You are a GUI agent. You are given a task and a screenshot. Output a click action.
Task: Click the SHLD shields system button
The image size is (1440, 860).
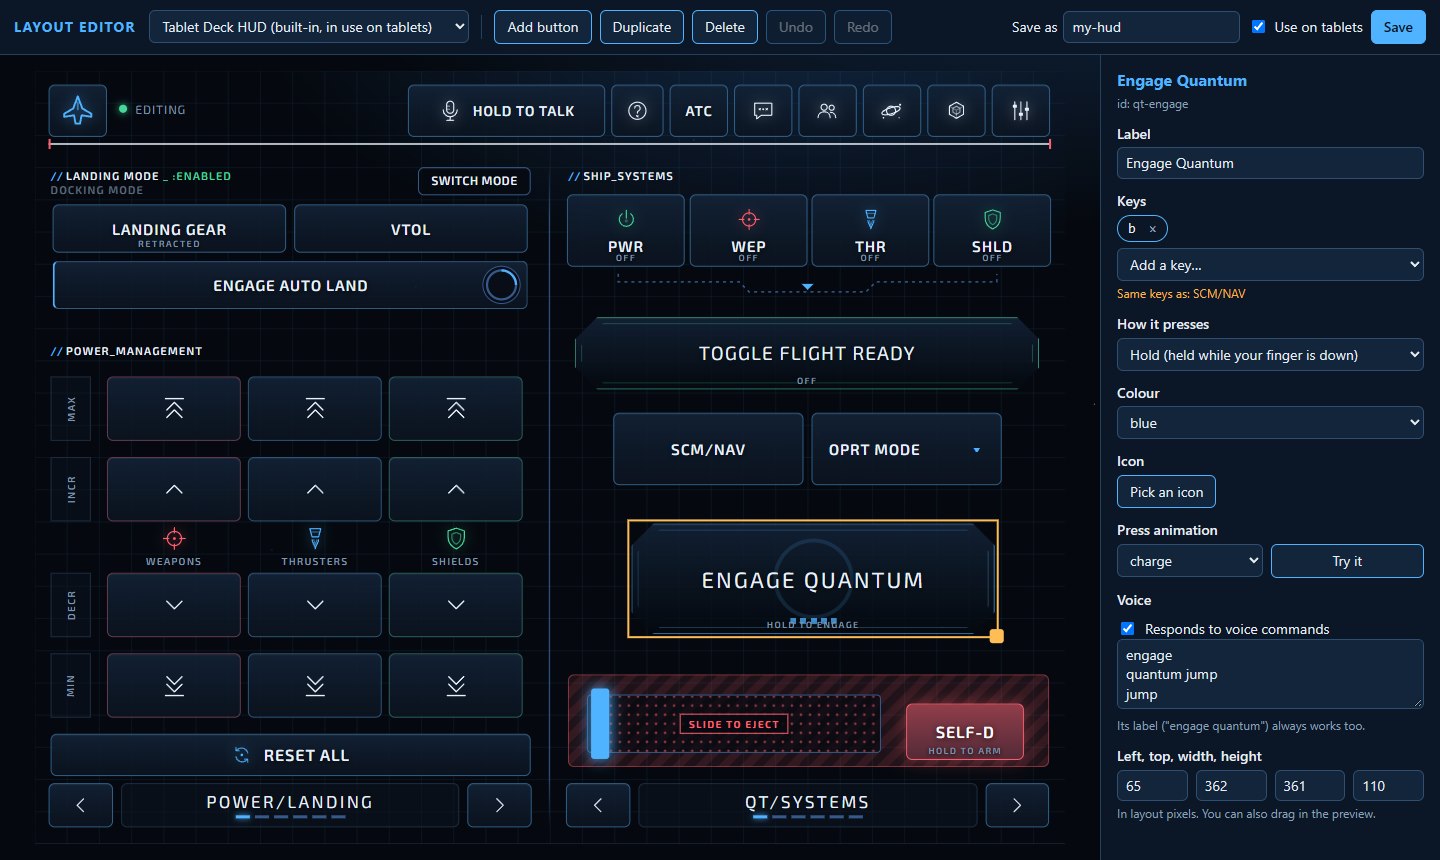coord(992,231)
